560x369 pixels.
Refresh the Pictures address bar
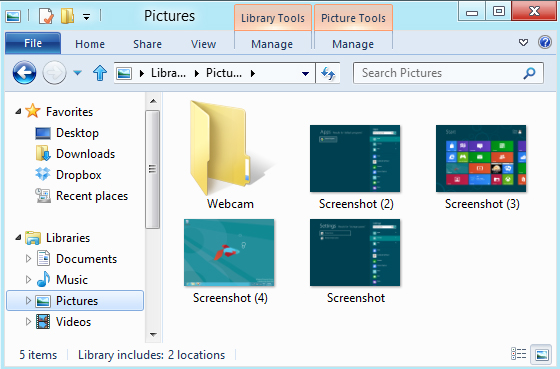(x=328, y=73)
